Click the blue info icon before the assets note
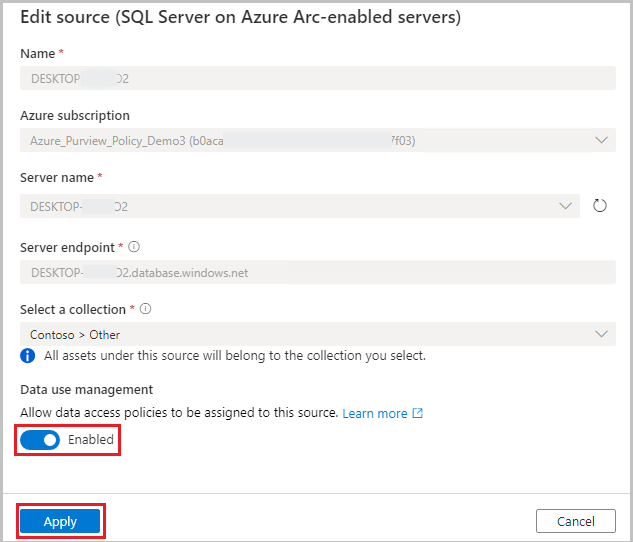 point(28,355)
